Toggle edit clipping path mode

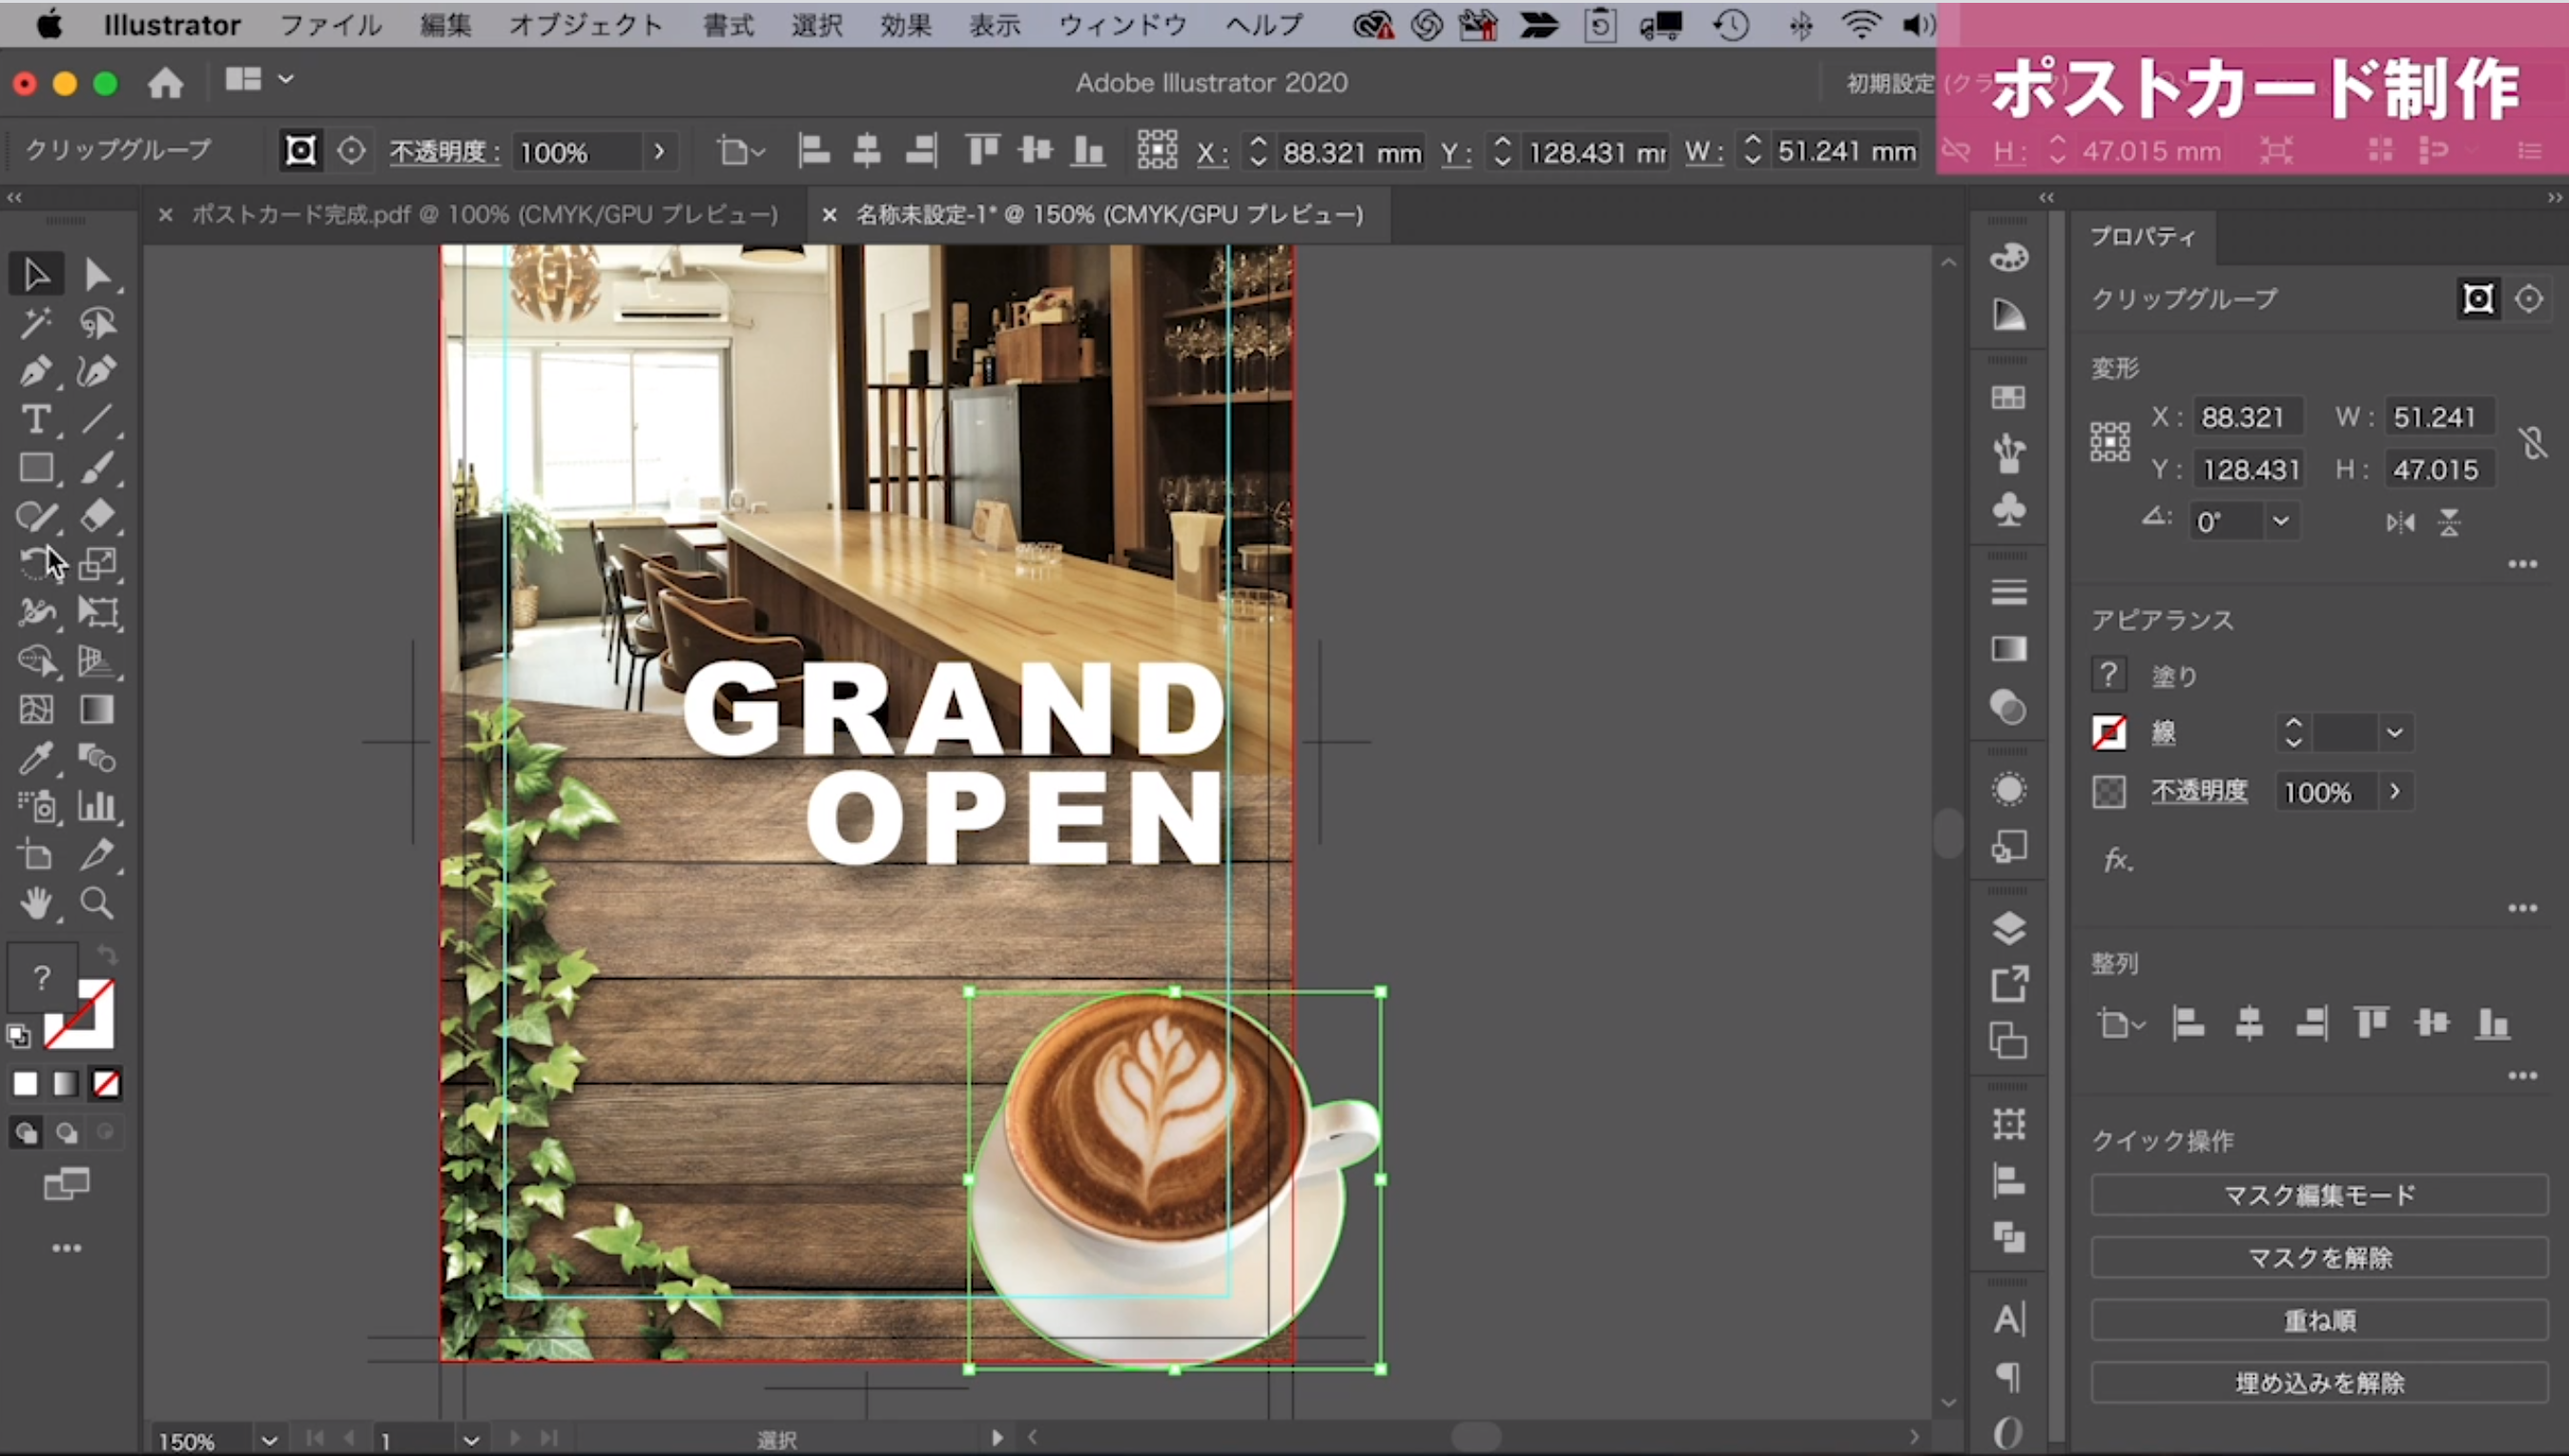tap(2478, 299)
